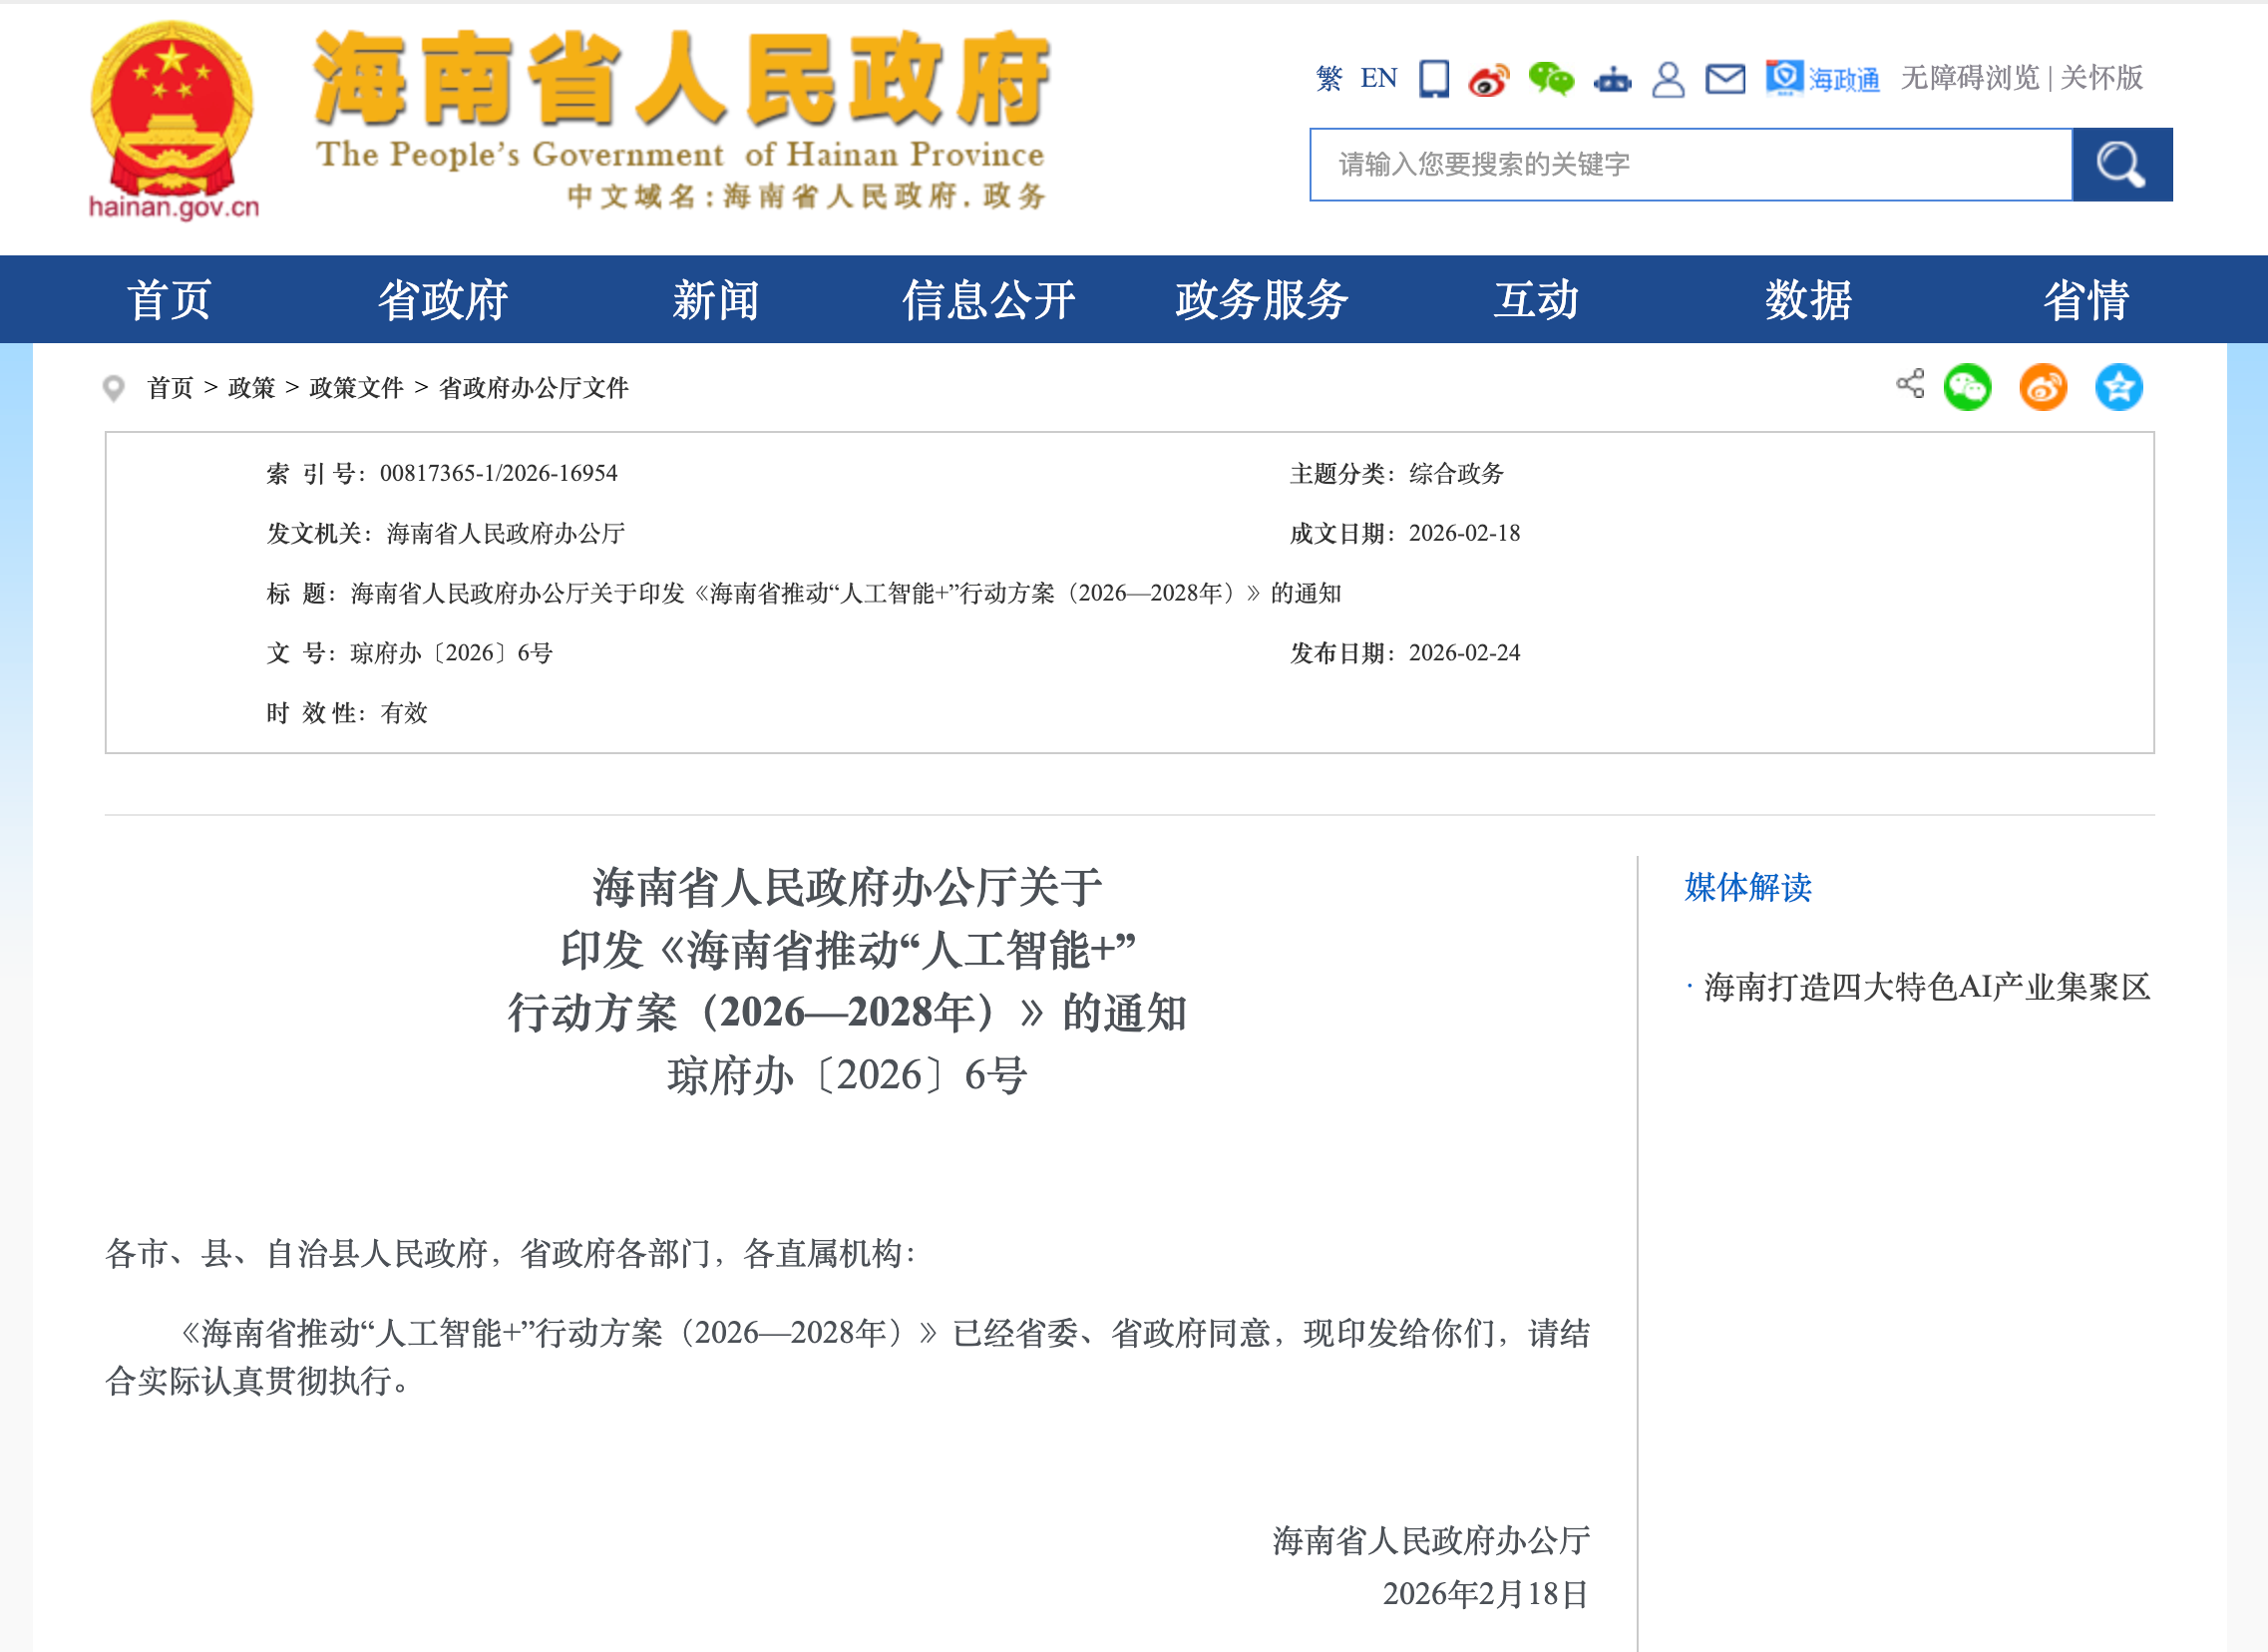The width and height of the screenshot is (2268, 1652).
Task: Share article via orange Weibo circle icon
Action: tap(2043, 388)
